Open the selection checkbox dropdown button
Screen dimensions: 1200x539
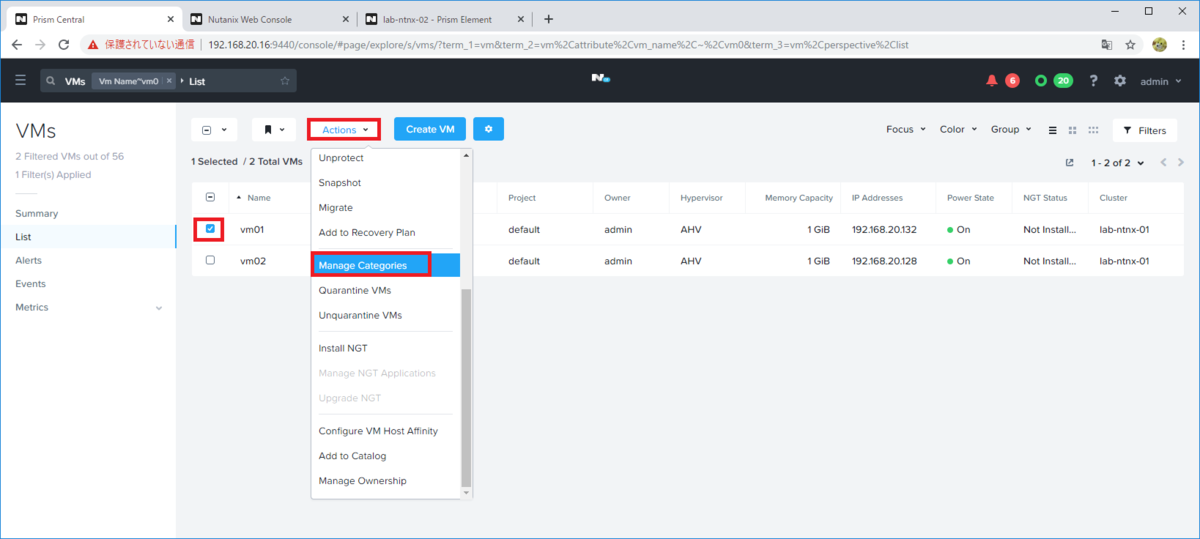tap(214, 130)
